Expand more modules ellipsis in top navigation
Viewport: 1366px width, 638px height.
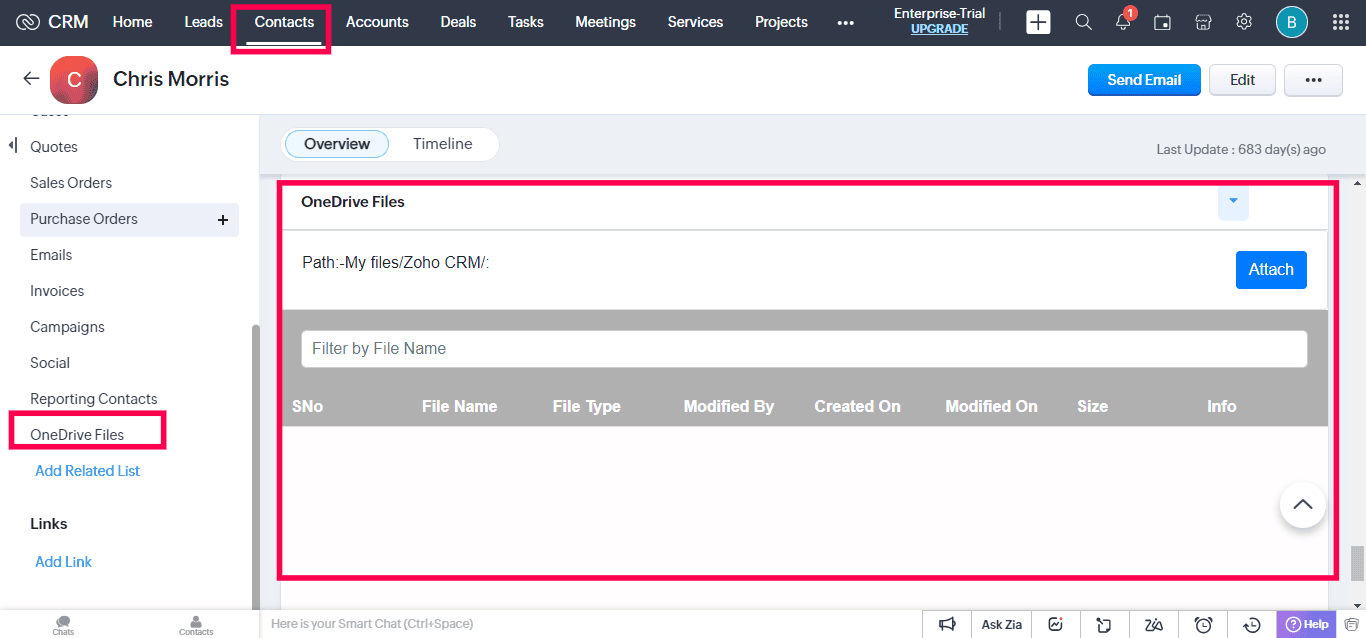(845, 22)
